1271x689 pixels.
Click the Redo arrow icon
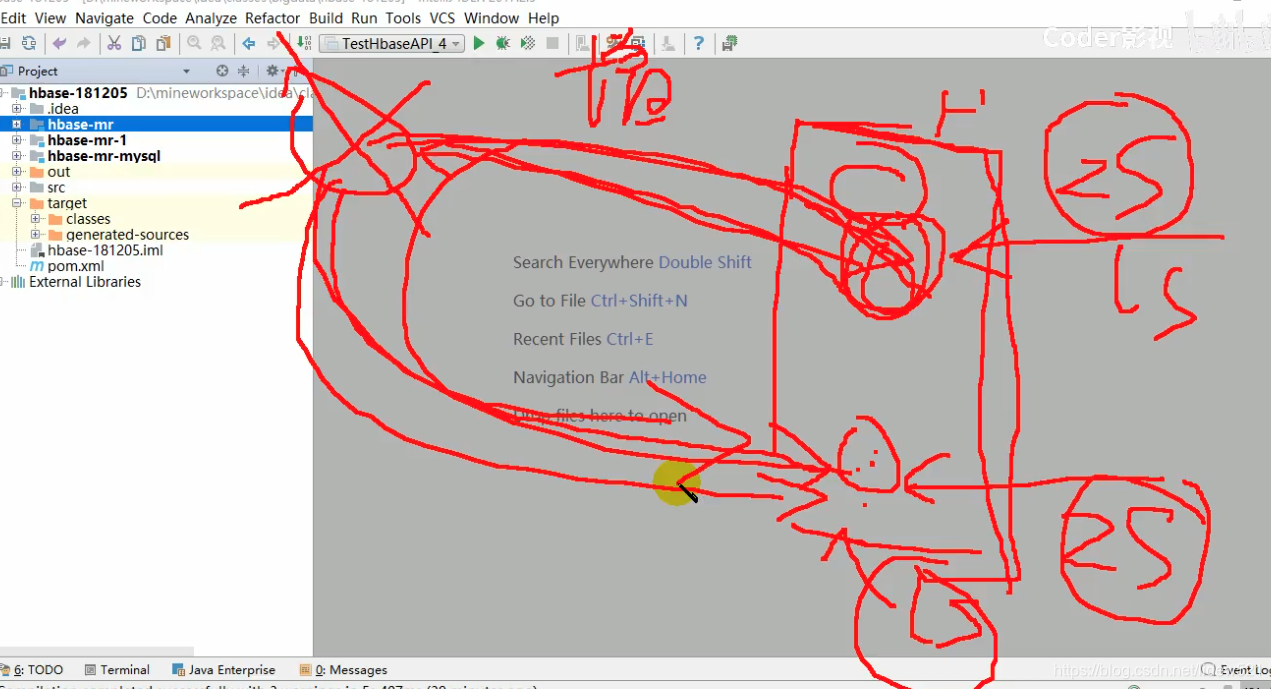83,43
